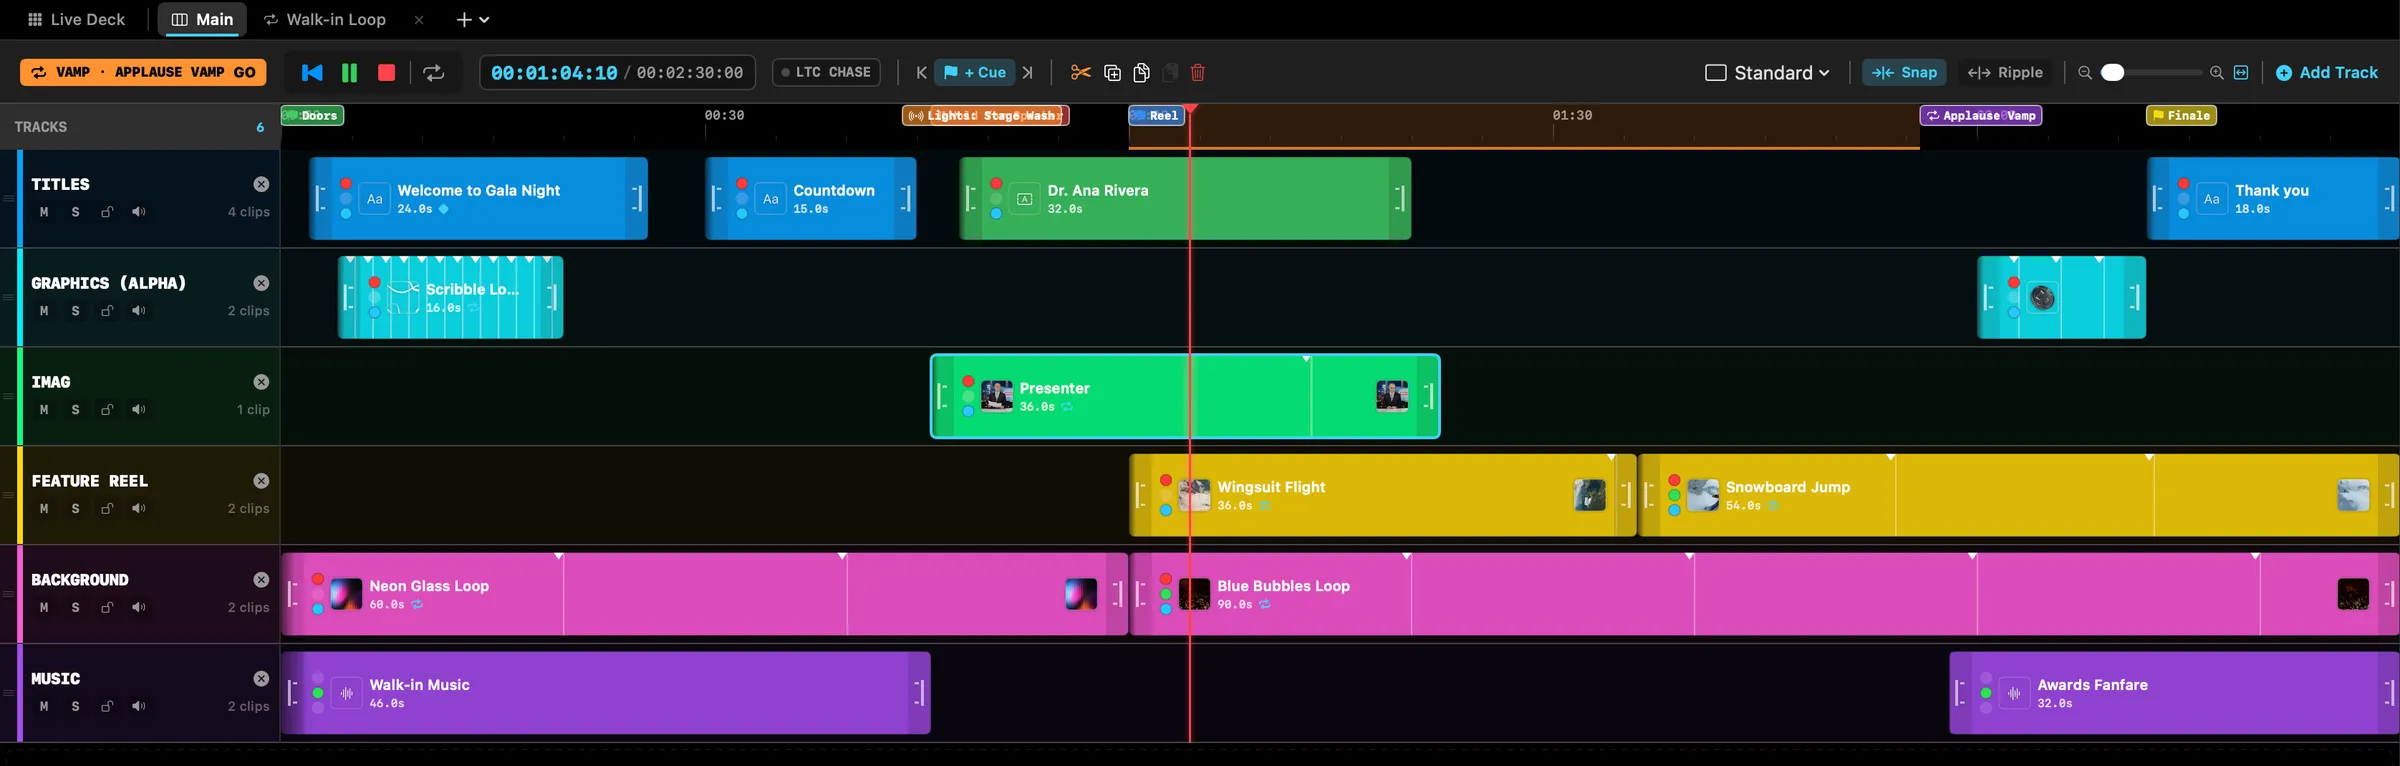2400x766 pixels.
Task: Select the Wingsuit Flight clip
Action: pos(1383,495)
